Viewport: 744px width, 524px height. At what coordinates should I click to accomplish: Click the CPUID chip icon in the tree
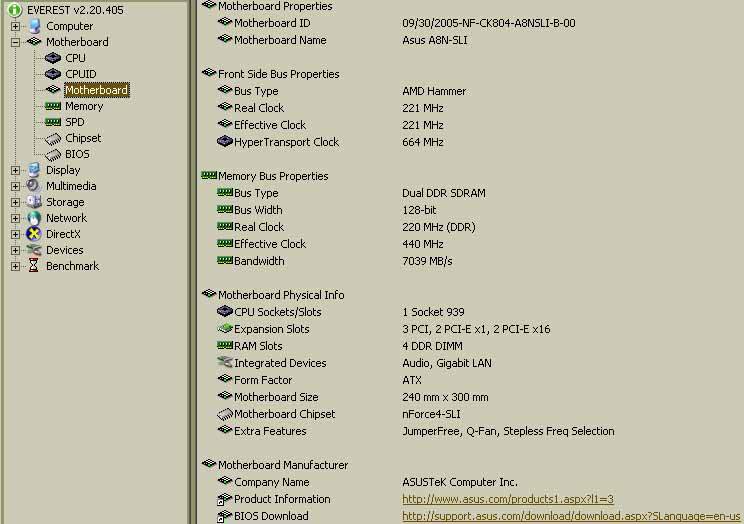click(x=53, y=74)
